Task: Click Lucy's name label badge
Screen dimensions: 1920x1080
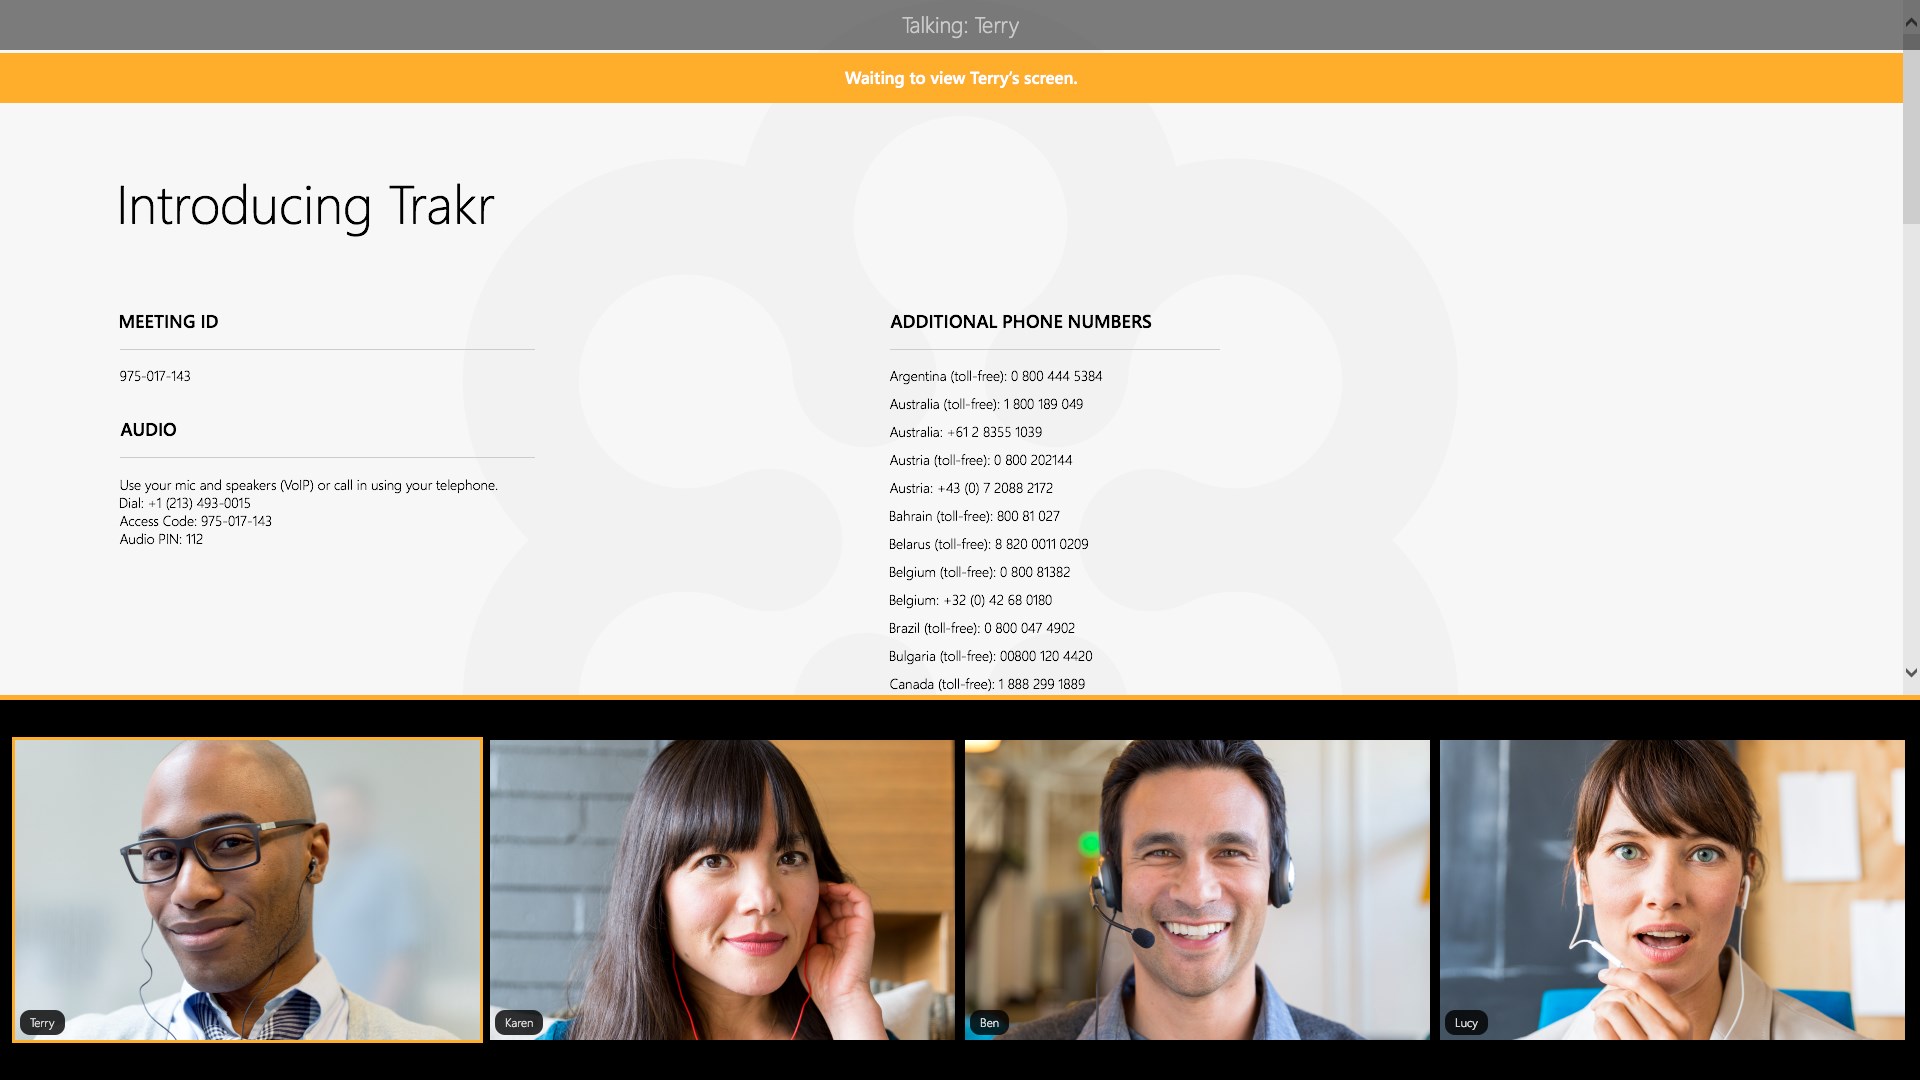Action: click(1466, 1022)
